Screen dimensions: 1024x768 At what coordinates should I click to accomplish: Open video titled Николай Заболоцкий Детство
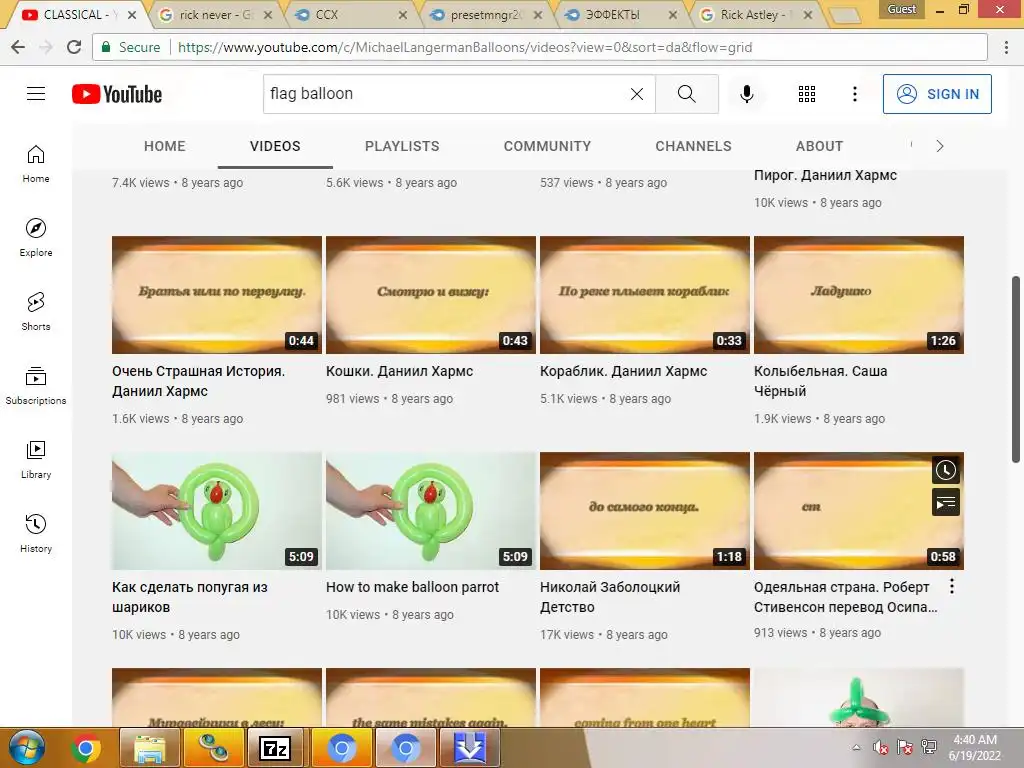tap(609, 597)
